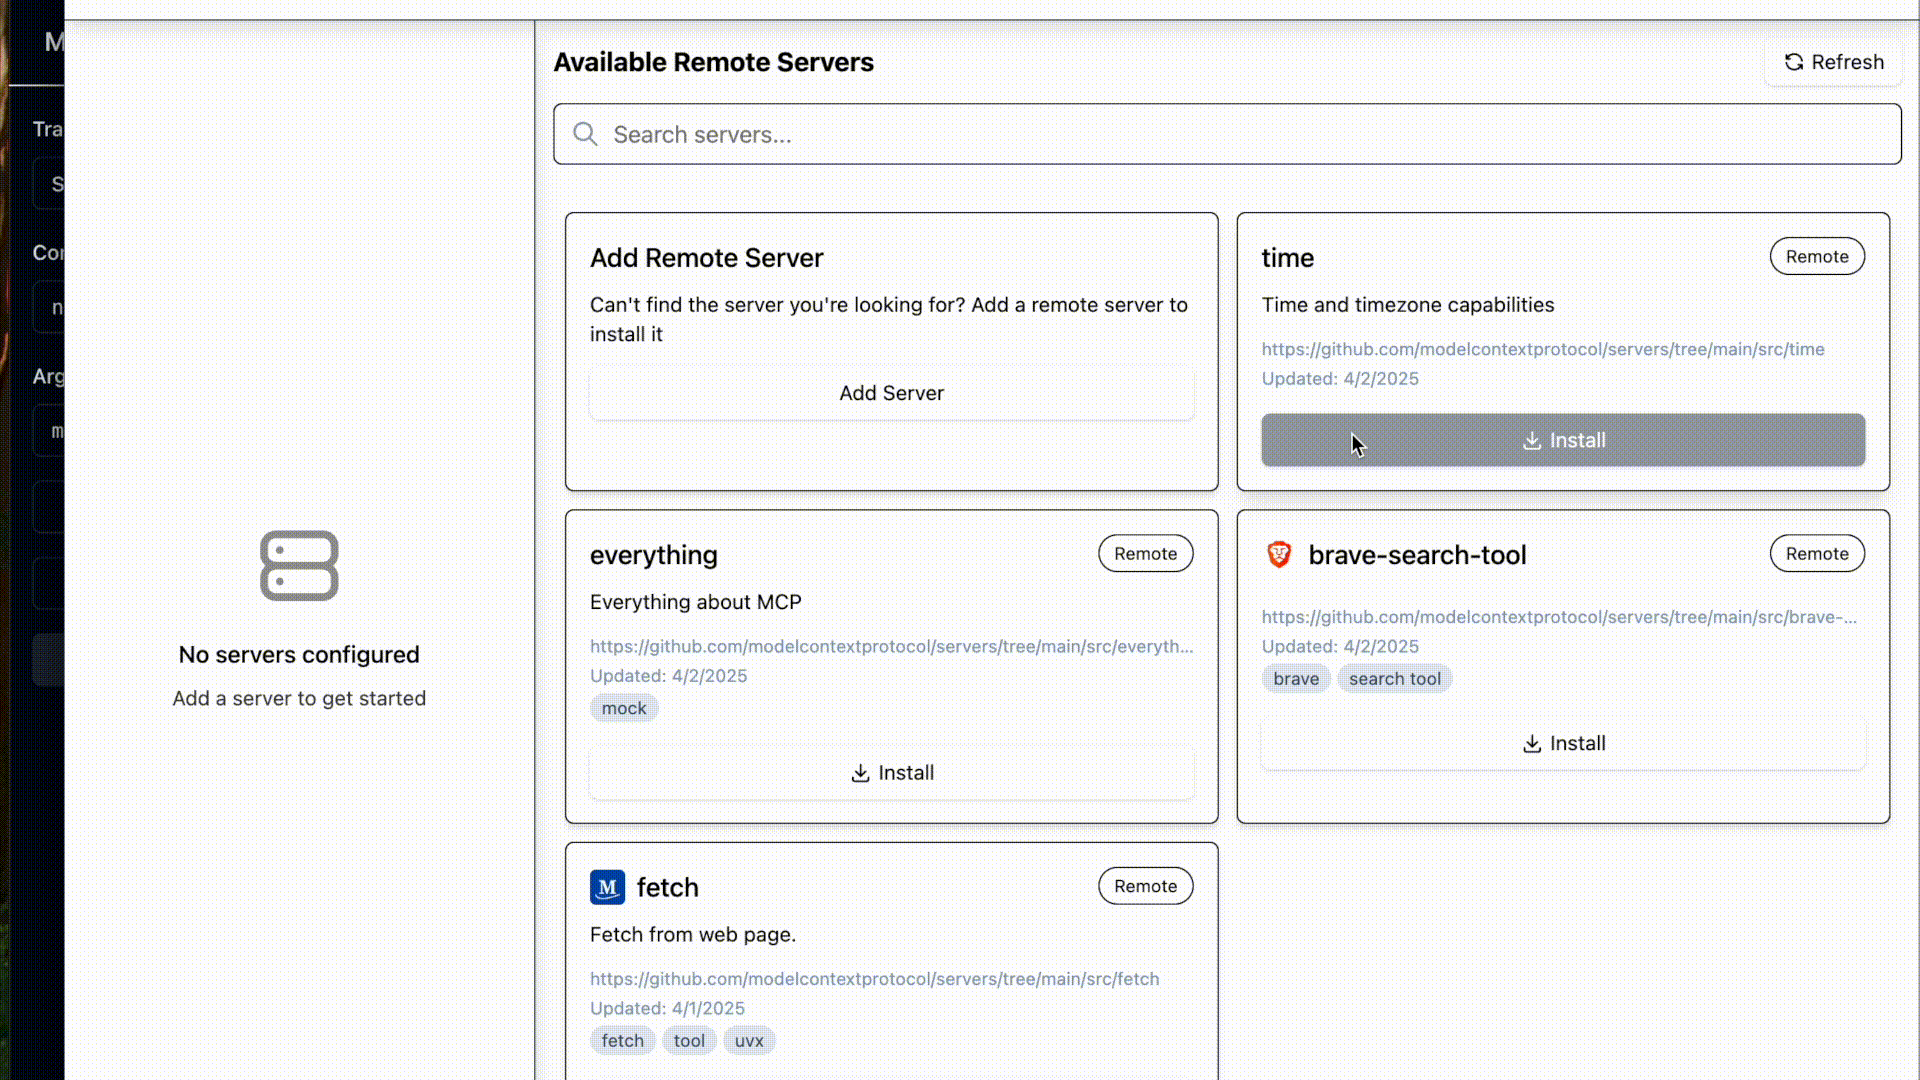Viewport: 1920px width, 1080px height.
Task: Click Fetch from web page description
Action: 692,935
